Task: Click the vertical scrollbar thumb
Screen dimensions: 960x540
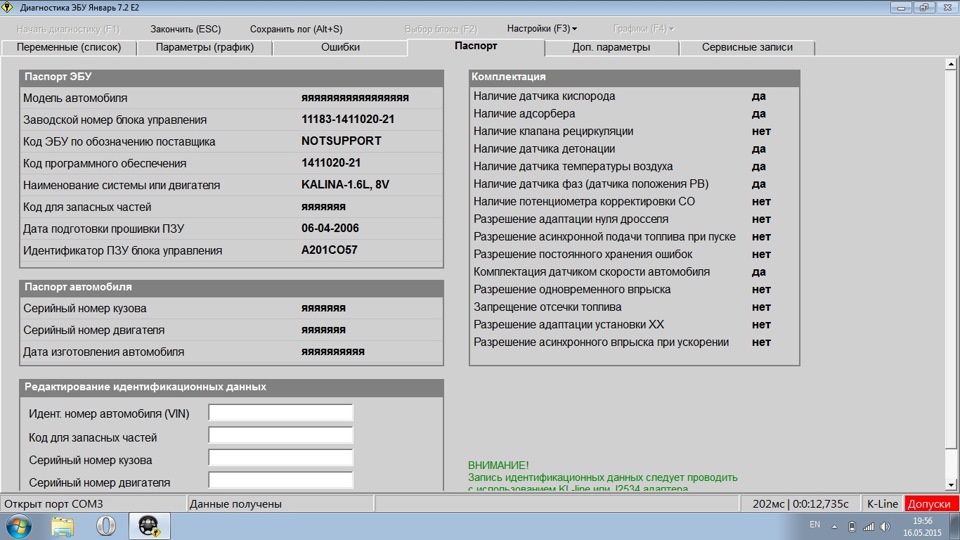Action: pos(951,258)
